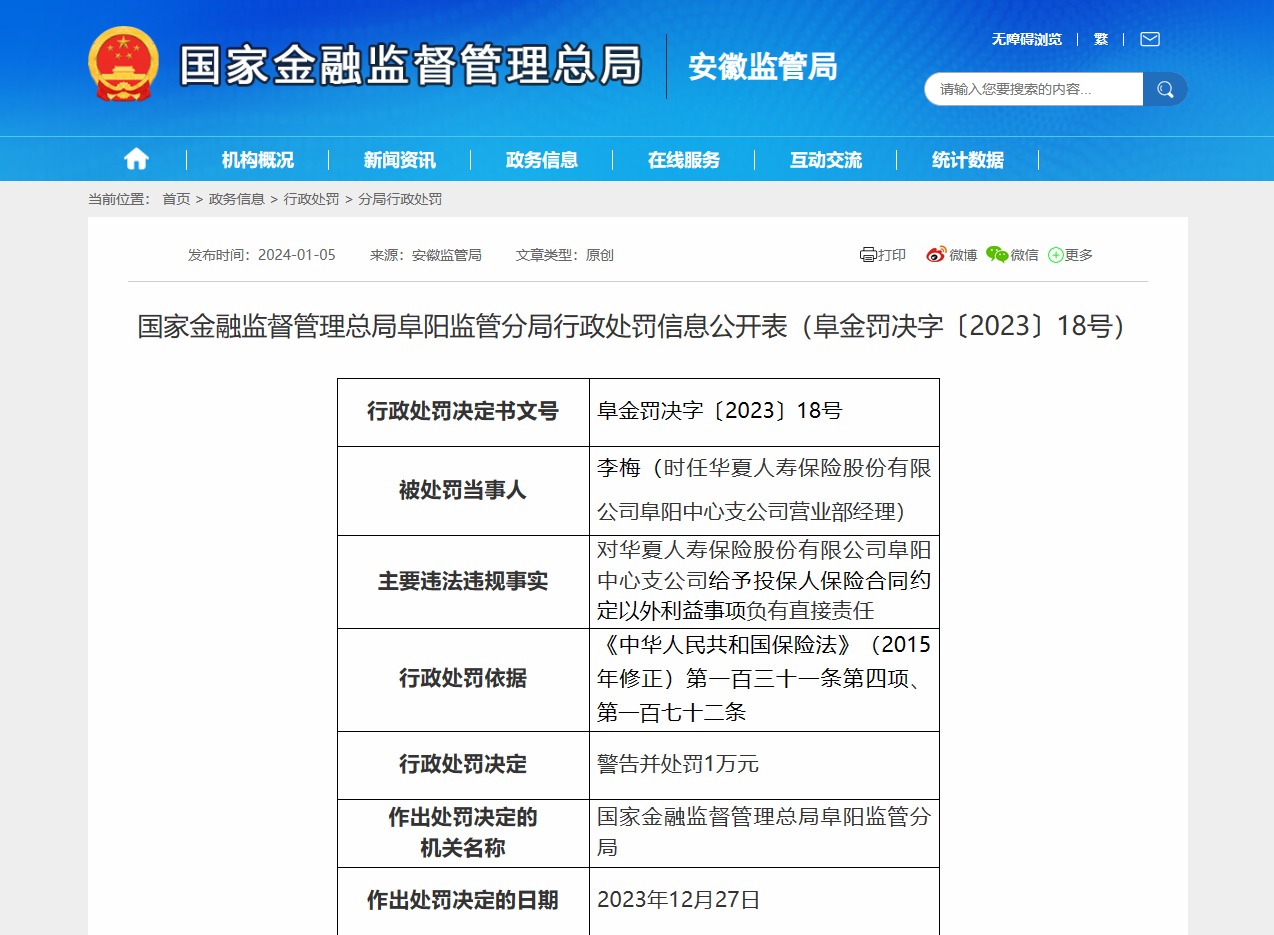Share via the WeChat icon
The image size is (1274, 935).
[997, 255]
